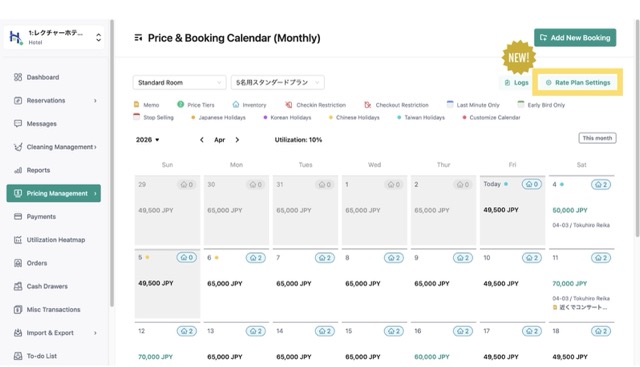This screenshot has width=640, height=367.
Task: Select Pricing Management in sidebar
Action: [53, 193]
